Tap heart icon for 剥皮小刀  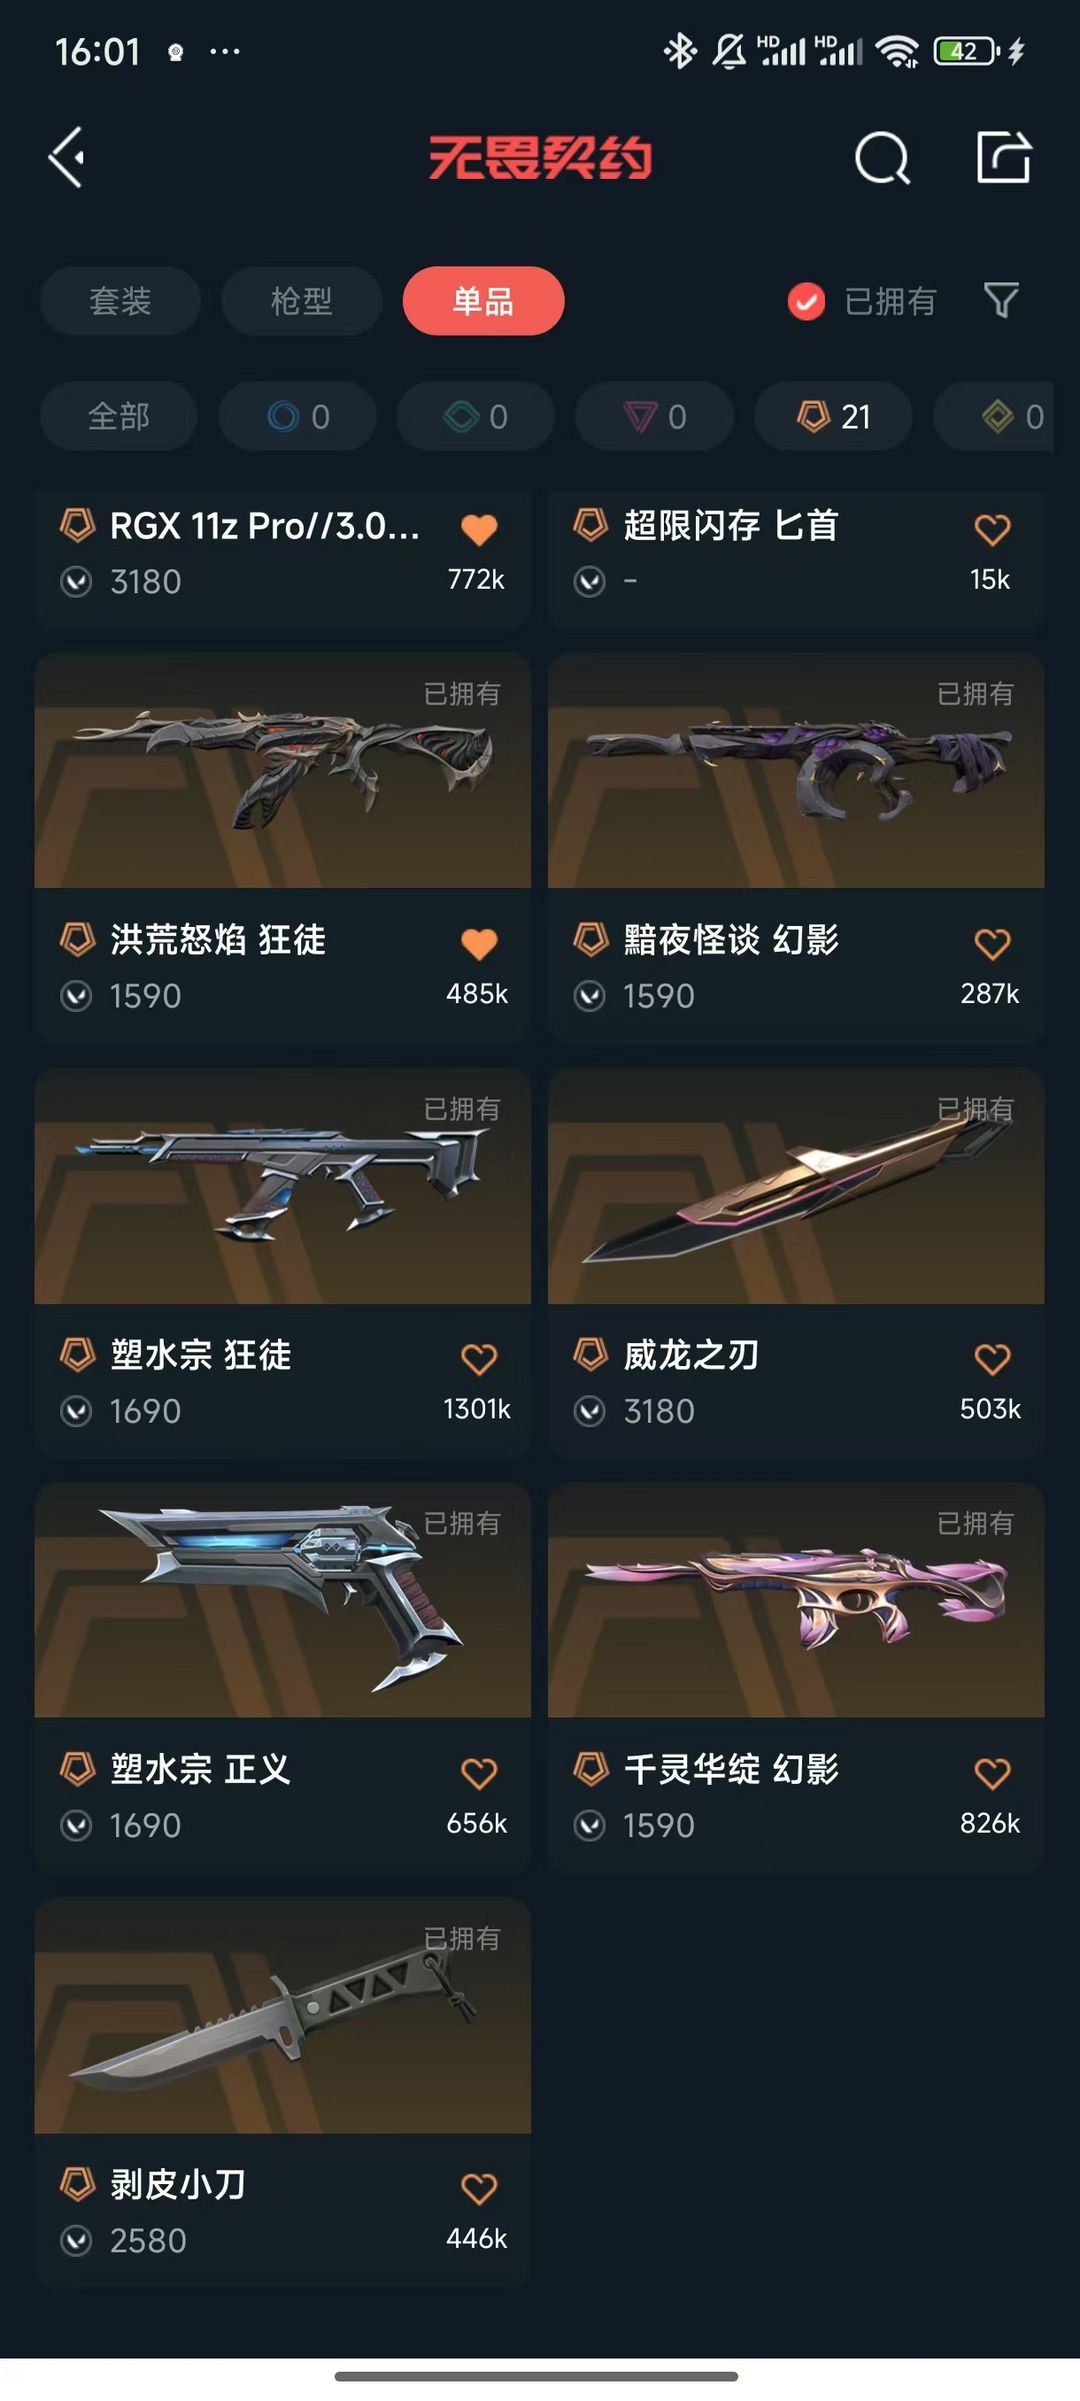(479, 2189)
